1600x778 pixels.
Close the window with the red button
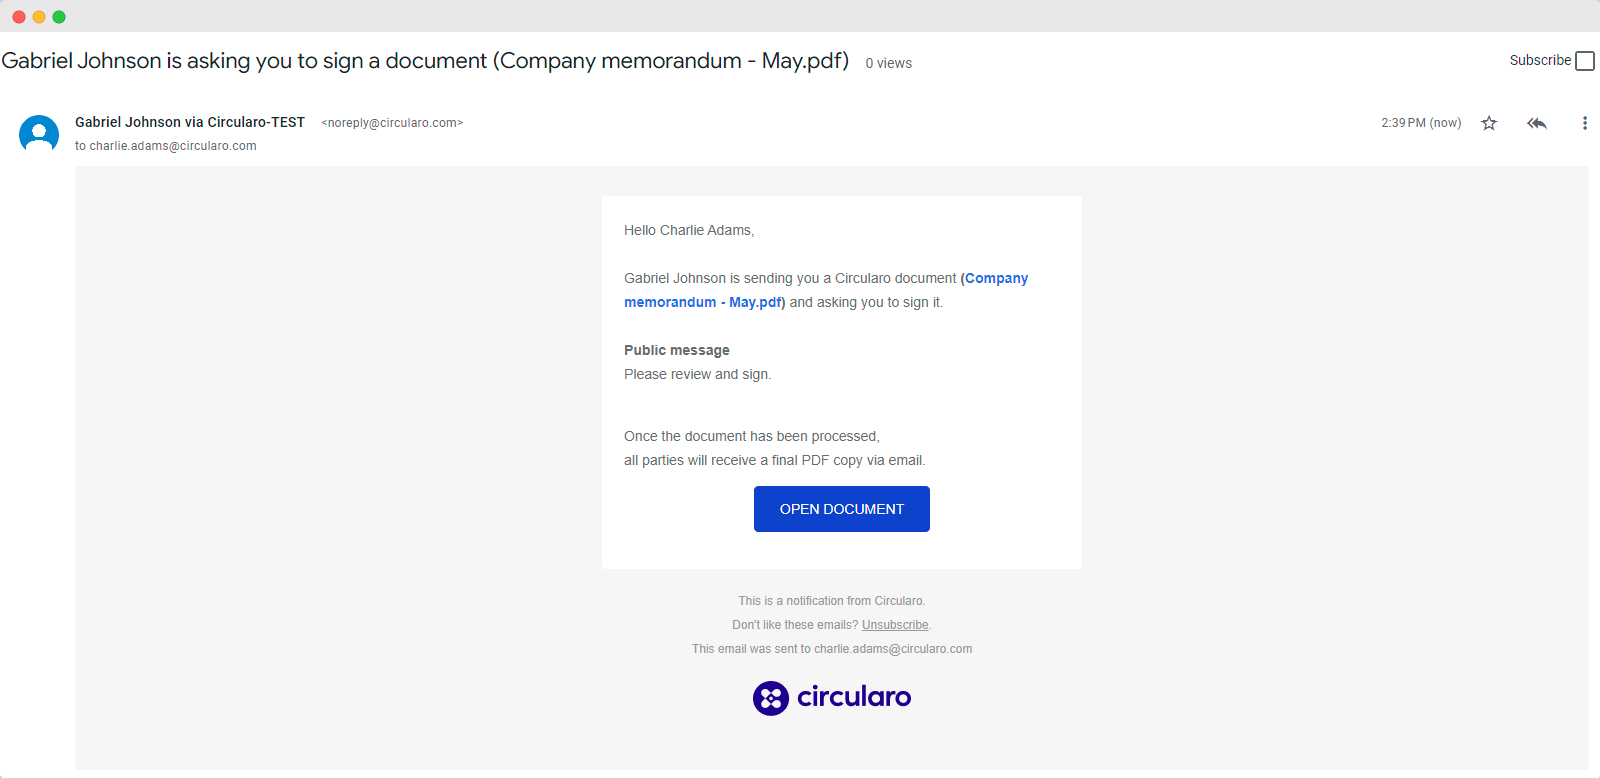point(19,17)
